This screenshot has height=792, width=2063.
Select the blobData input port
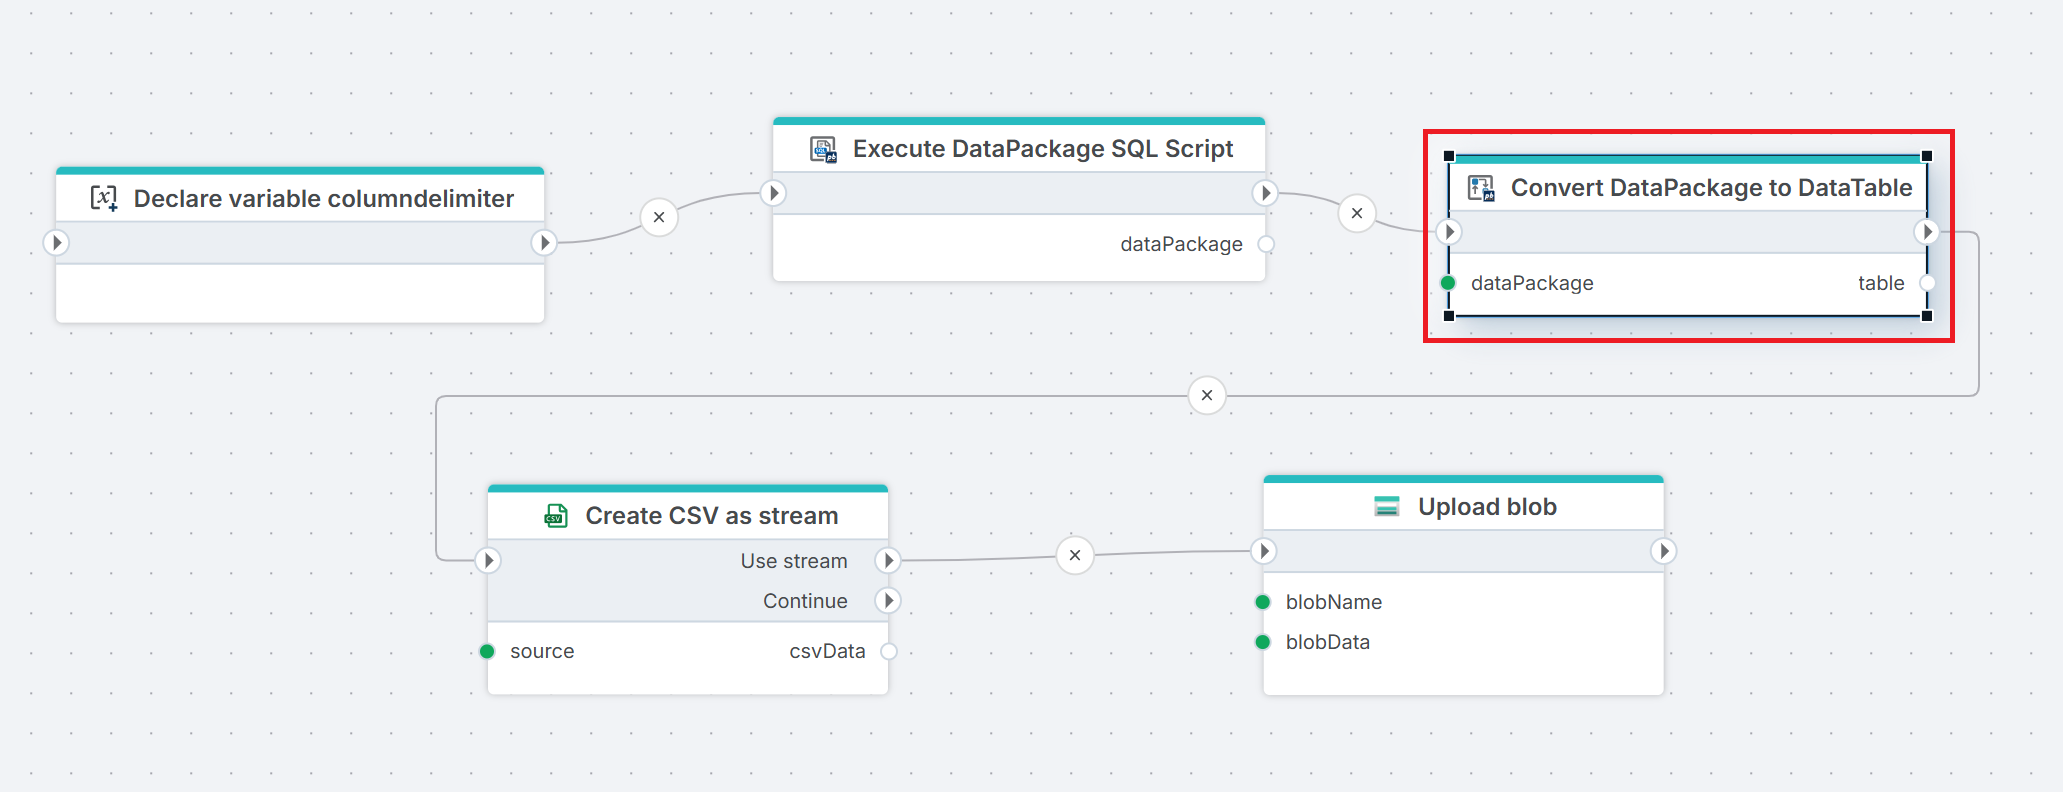click(1263, 642)
